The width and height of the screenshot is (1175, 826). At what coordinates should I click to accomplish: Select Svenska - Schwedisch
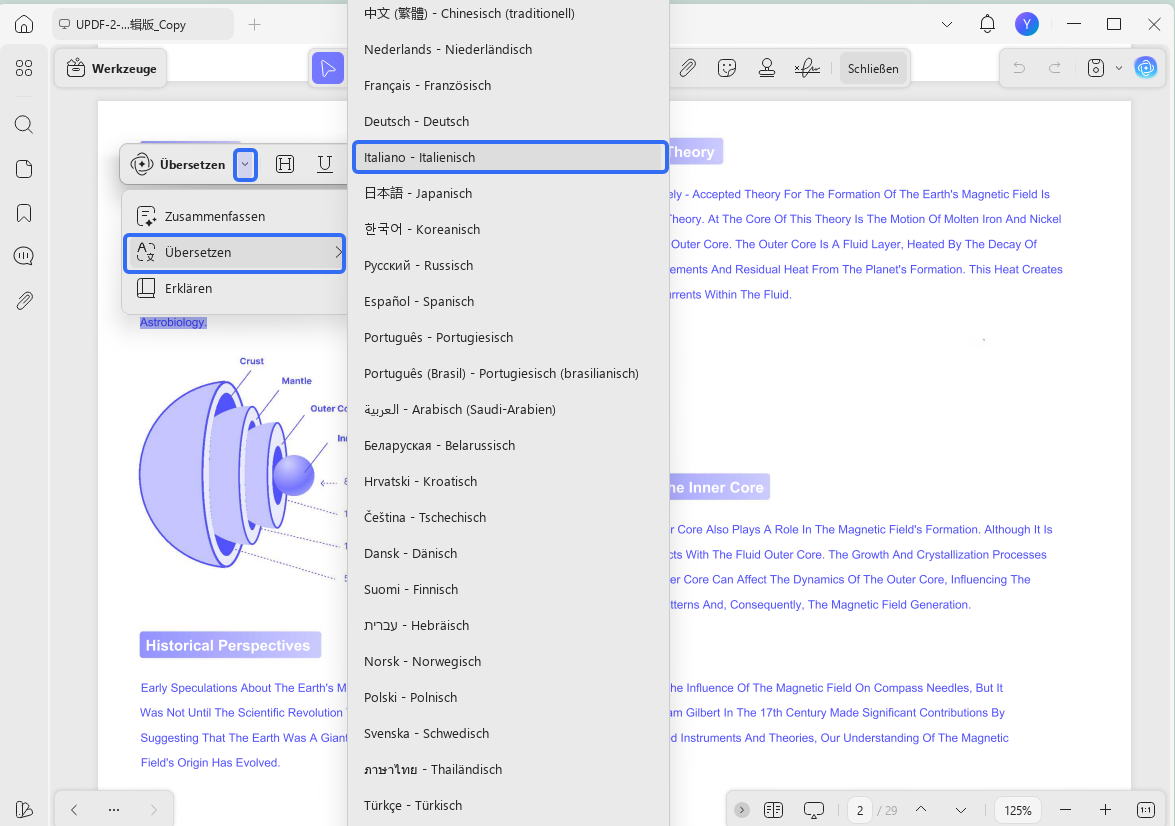click(509, 733)
